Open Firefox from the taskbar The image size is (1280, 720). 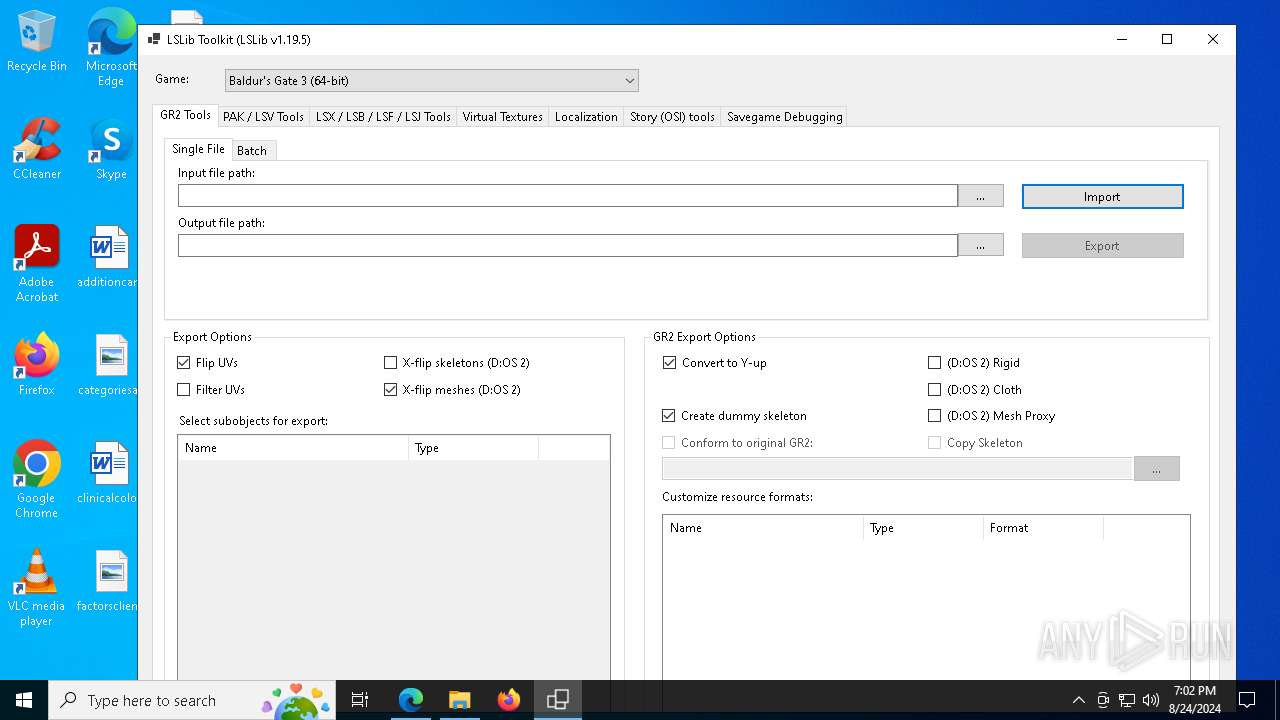508,700
